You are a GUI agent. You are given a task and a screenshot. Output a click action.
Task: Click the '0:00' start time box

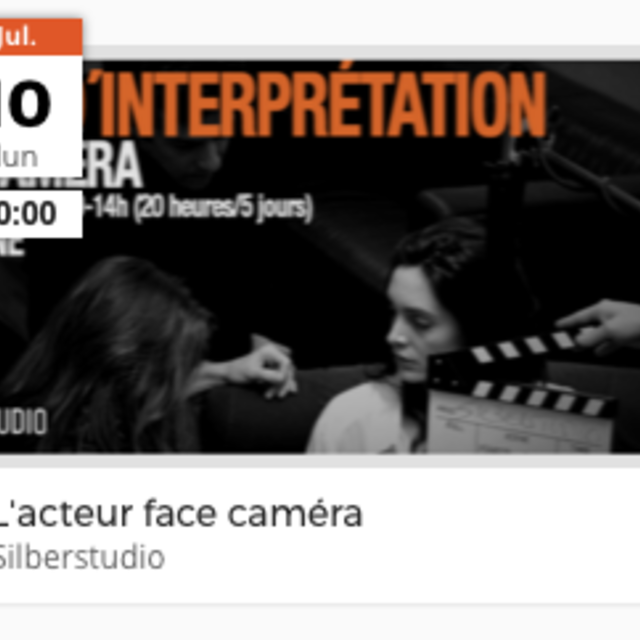[x=41, y=213]
